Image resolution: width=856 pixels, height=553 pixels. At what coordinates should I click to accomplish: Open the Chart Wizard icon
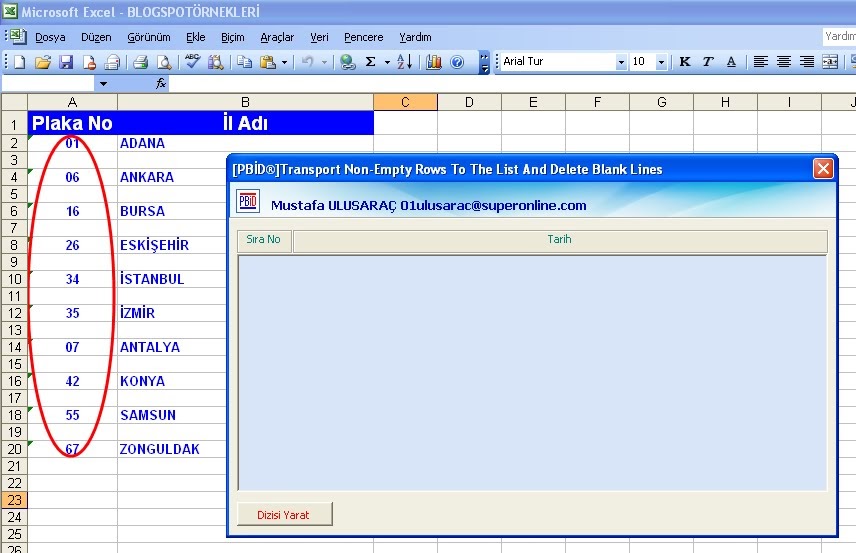(433, 62)
